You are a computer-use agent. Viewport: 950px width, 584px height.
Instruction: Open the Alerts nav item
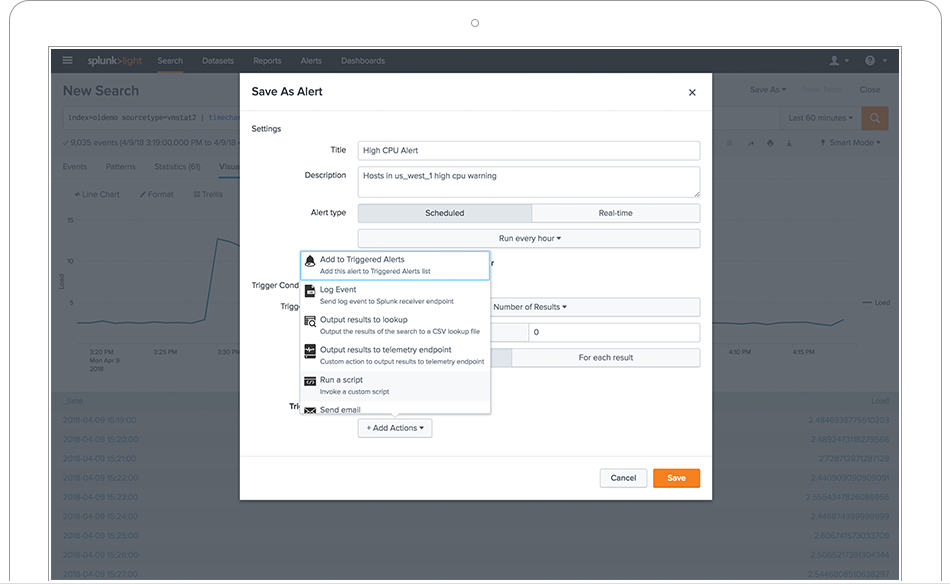tap(311, 61)
